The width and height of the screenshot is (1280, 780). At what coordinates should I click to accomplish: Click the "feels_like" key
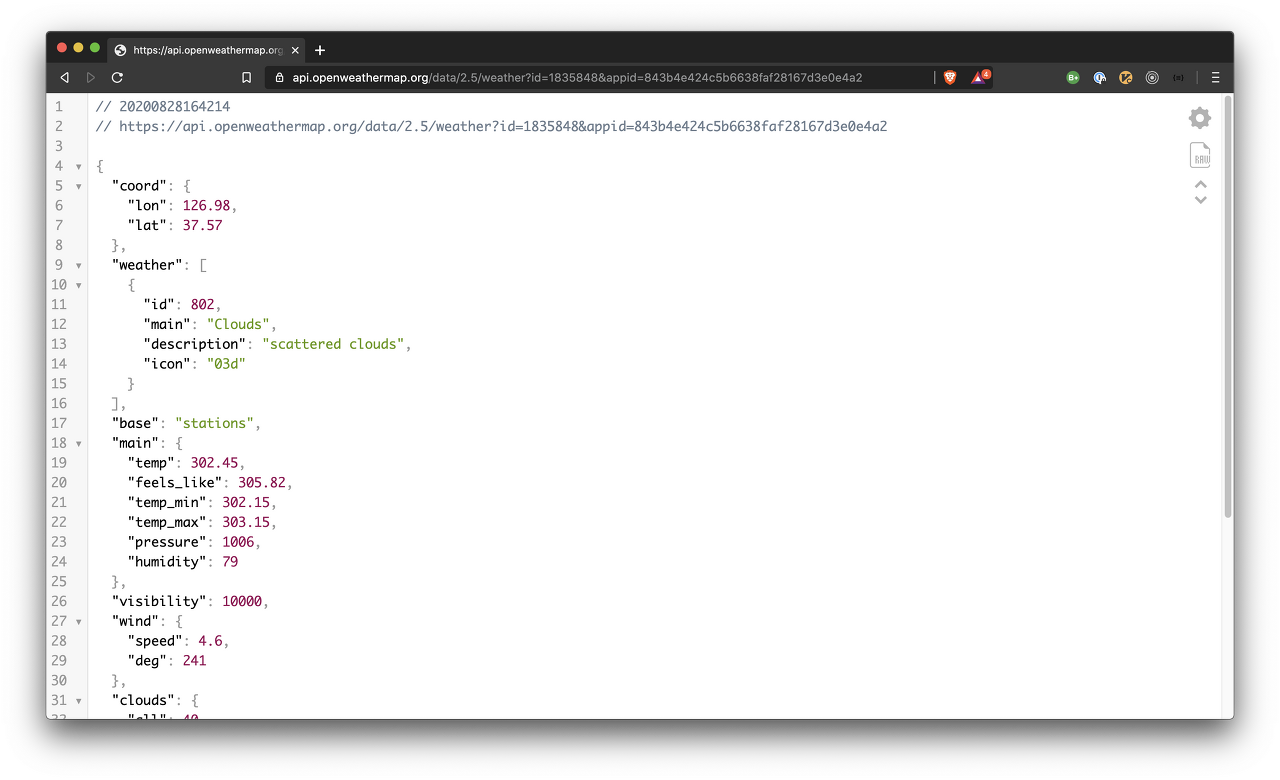(175, 482)
